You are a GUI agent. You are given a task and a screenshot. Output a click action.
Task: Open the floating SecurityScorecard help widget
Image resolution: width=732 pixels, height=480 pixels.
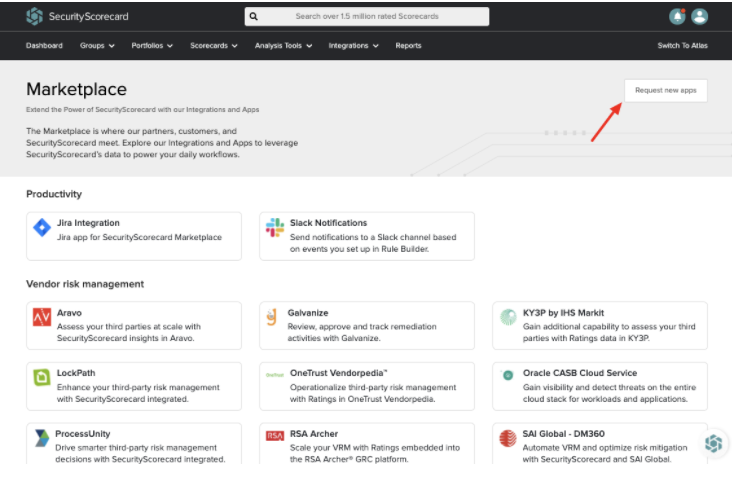[713, 443]
